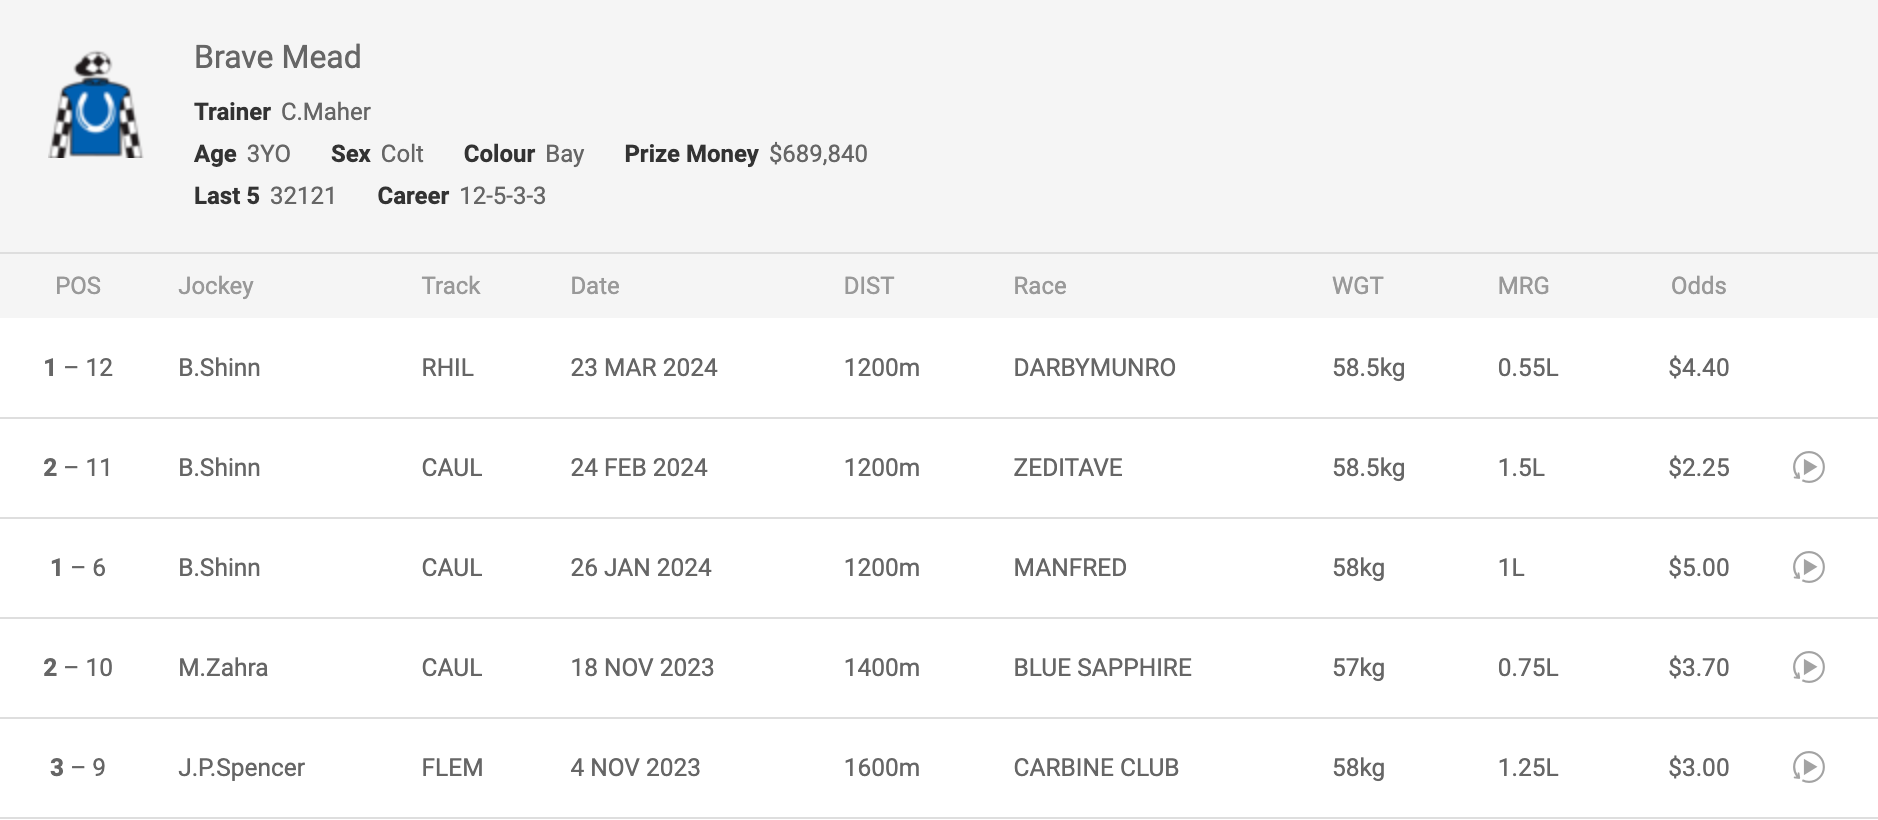
Task: Select the Date column header
Action: (594, 286)
